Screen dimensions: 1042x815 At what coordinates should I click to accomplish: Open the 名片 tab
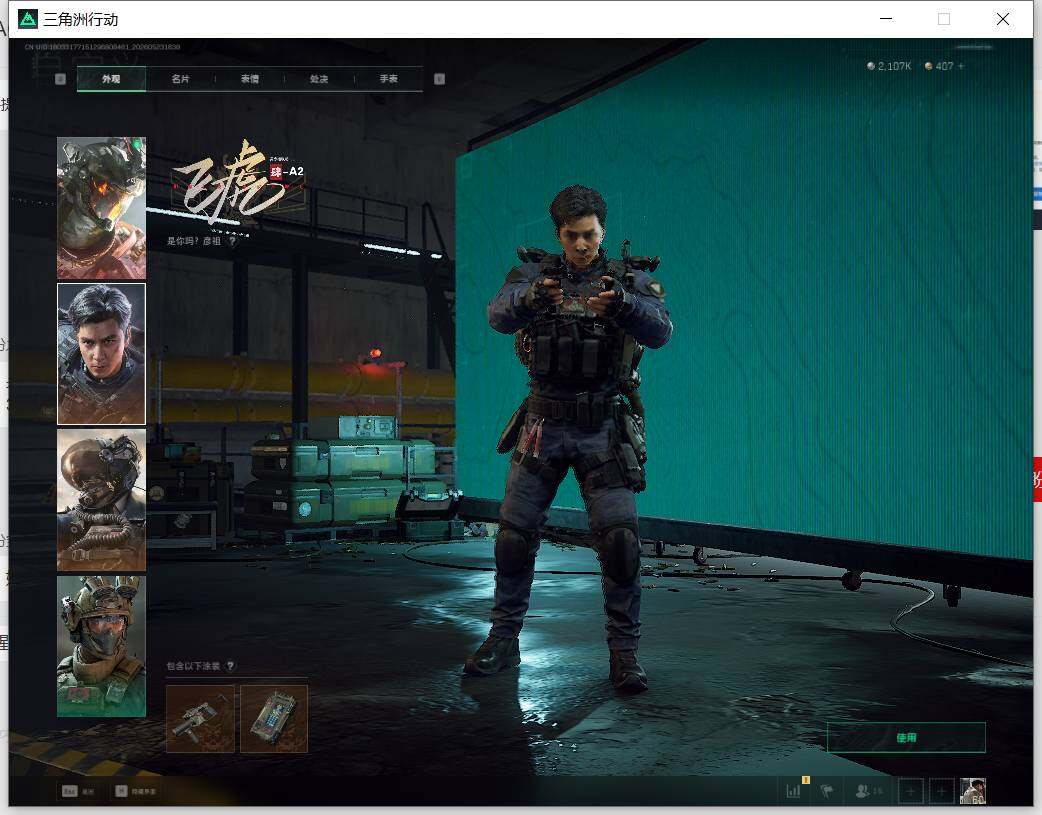tap(180, 79)
